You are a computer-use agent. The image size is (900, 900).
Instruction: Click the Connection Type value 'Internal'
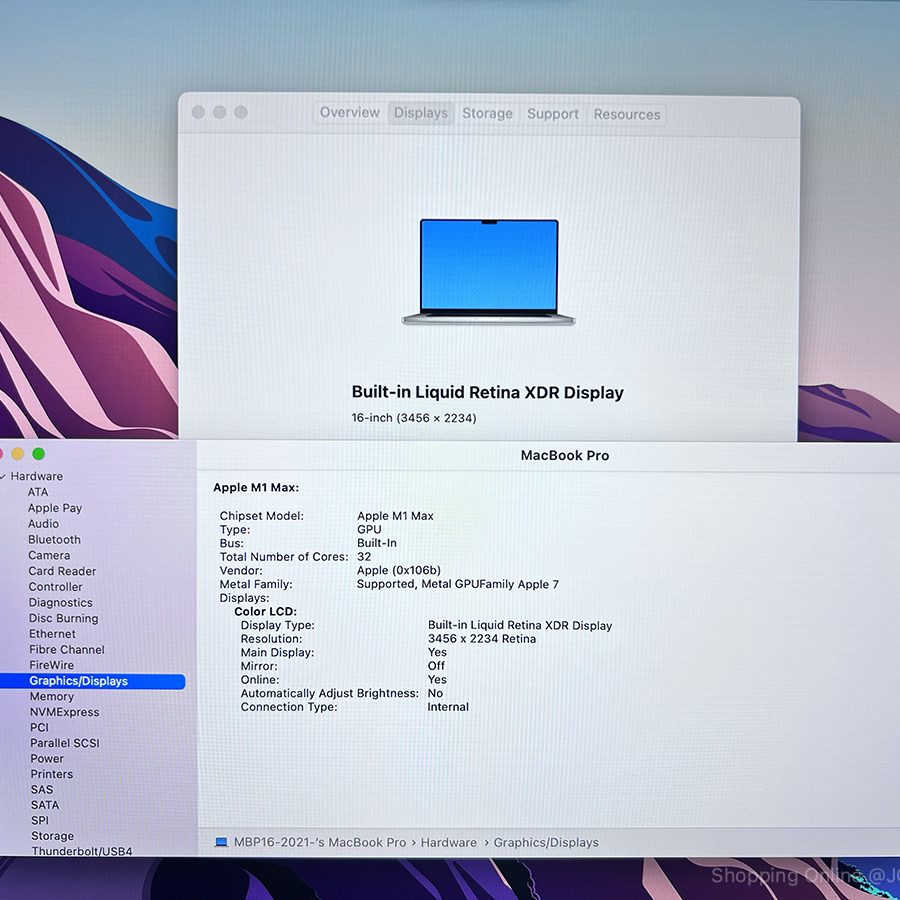(448, 707)
